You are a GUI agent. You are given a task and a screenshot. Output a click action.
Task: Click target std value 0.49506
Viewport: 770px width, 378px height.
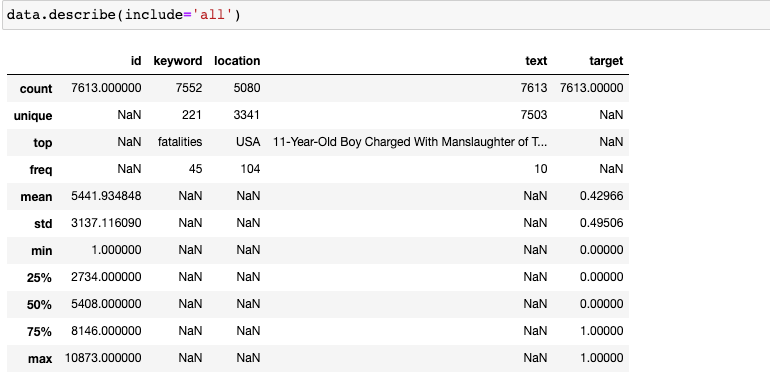click(602, 223)
